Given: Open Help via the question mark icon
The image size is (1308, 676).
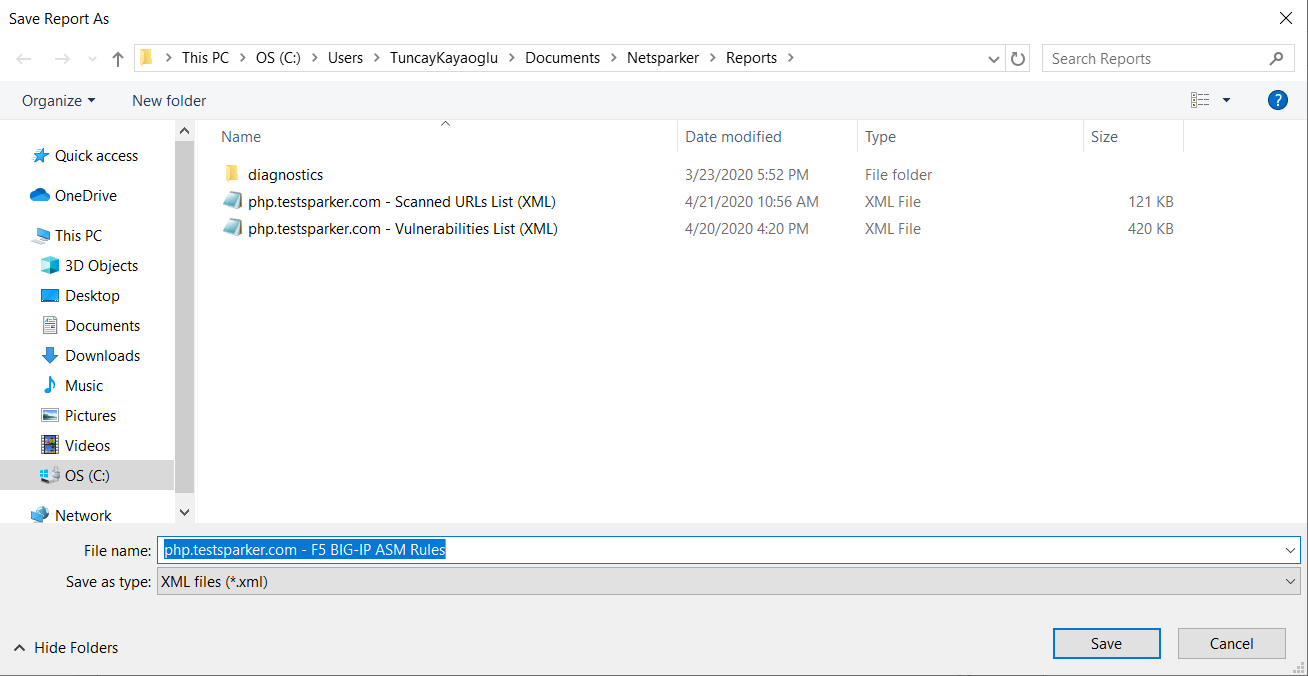Looking at the screenshot, I should 1277,100.
